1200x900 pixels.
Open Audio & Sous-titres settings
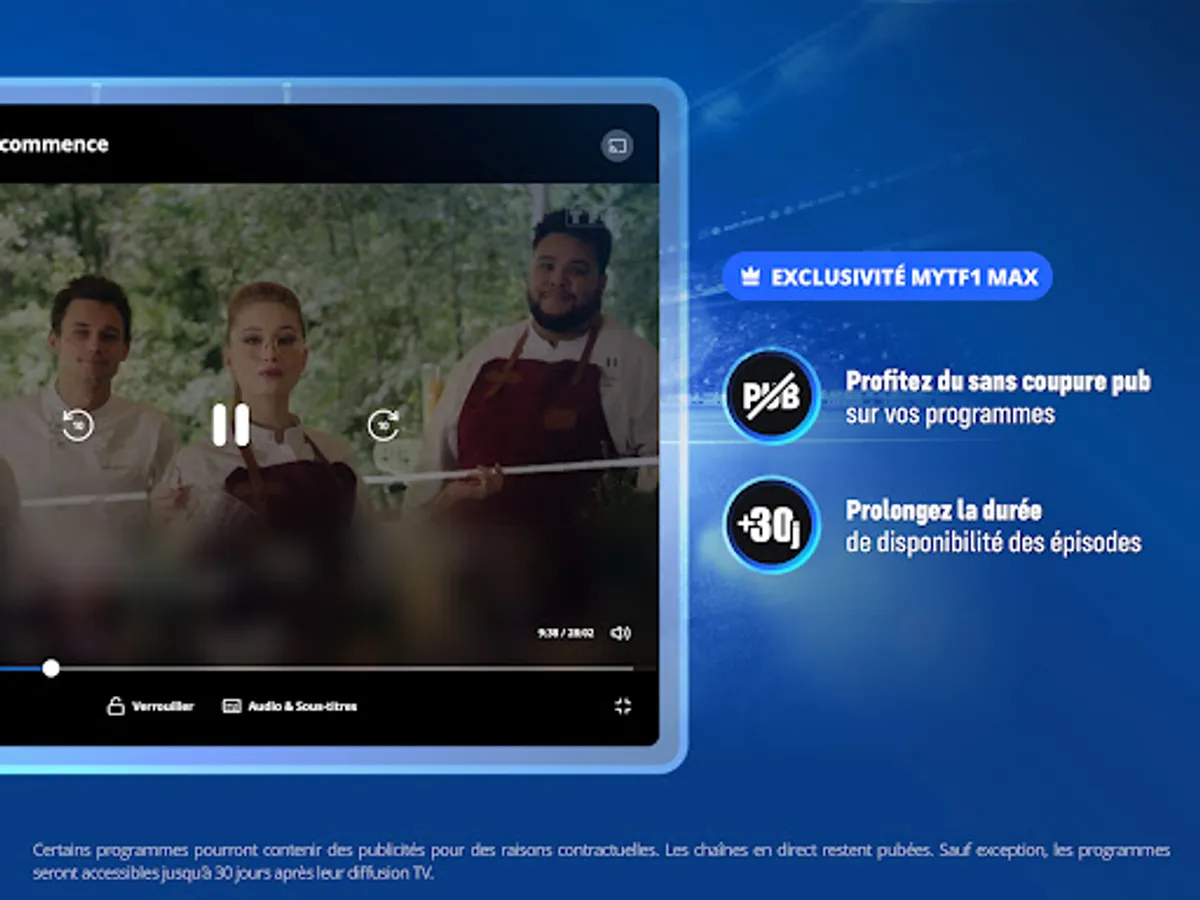pos(289,706)
